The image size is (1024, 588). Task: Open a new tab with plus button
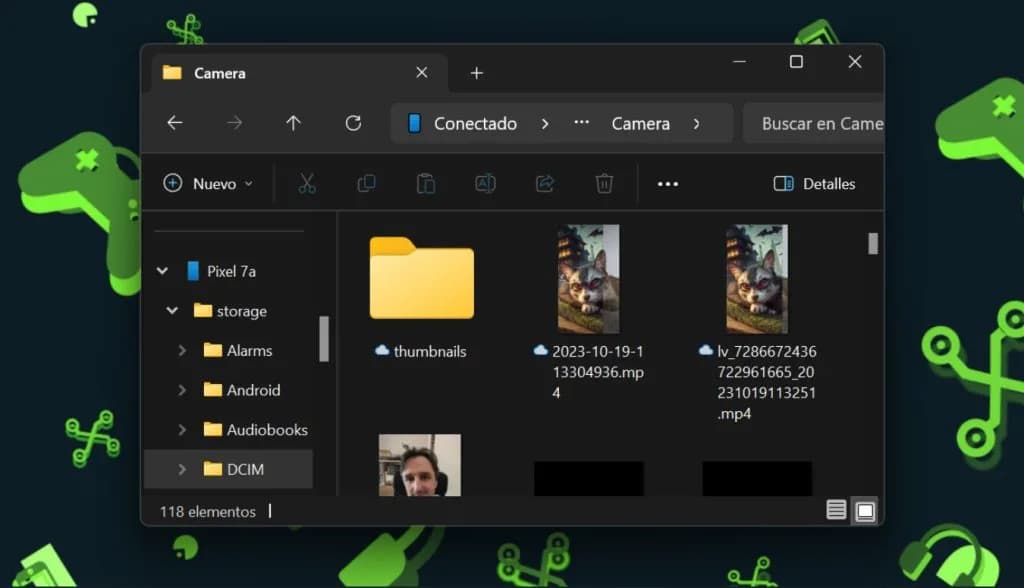point(477,73)
